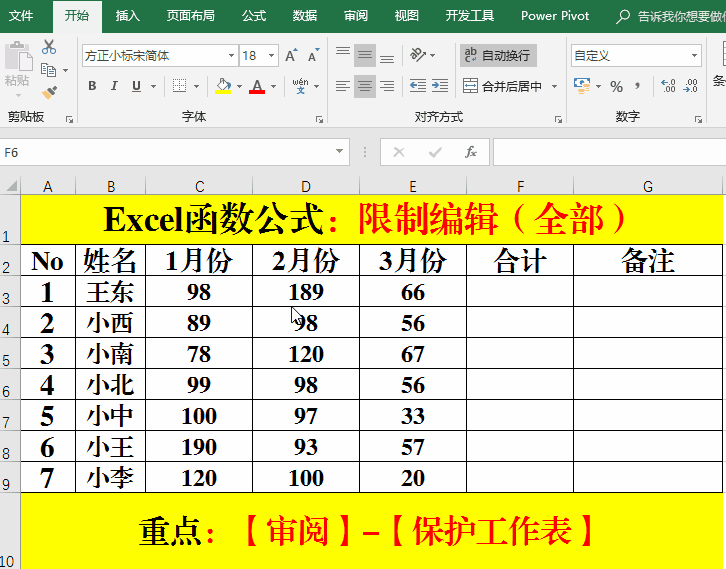This screenshot has height=569, width=726.
Task: Open the 对齐方式 group dialog launcher
Action: (x=558, y=120)
